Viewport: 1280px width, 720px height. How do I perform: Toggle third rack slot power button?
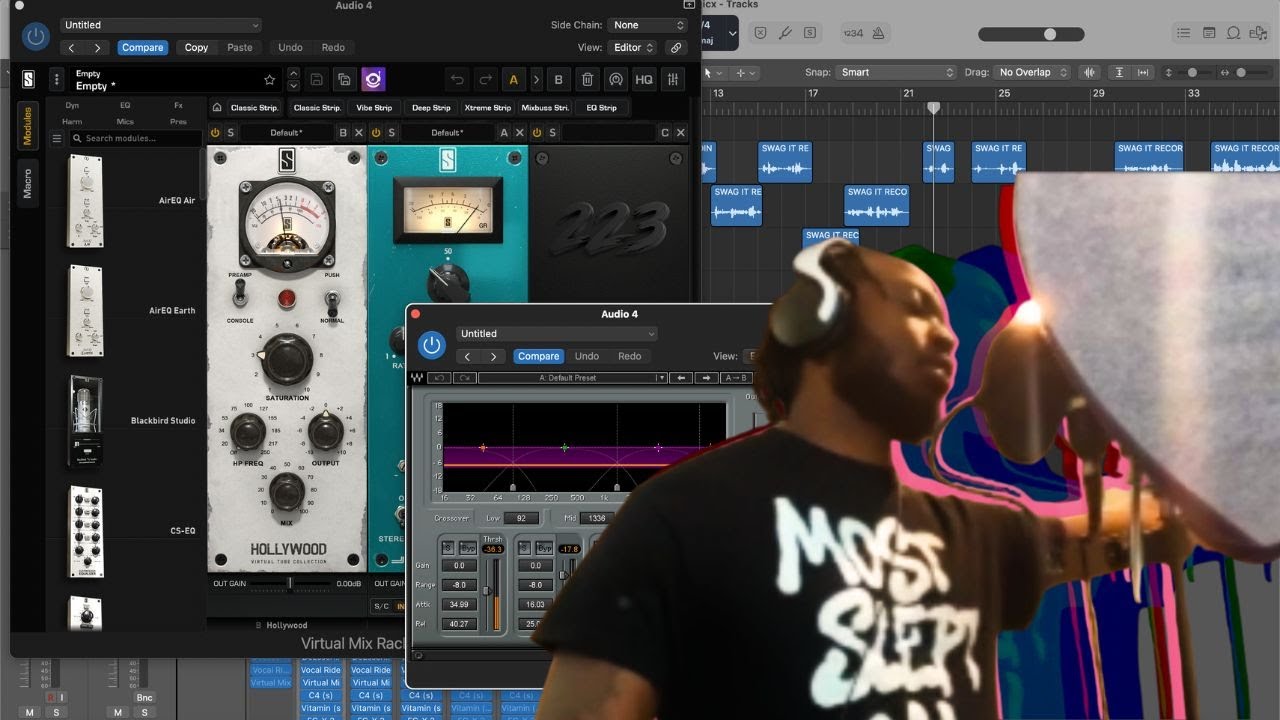(x=536, y=133)
